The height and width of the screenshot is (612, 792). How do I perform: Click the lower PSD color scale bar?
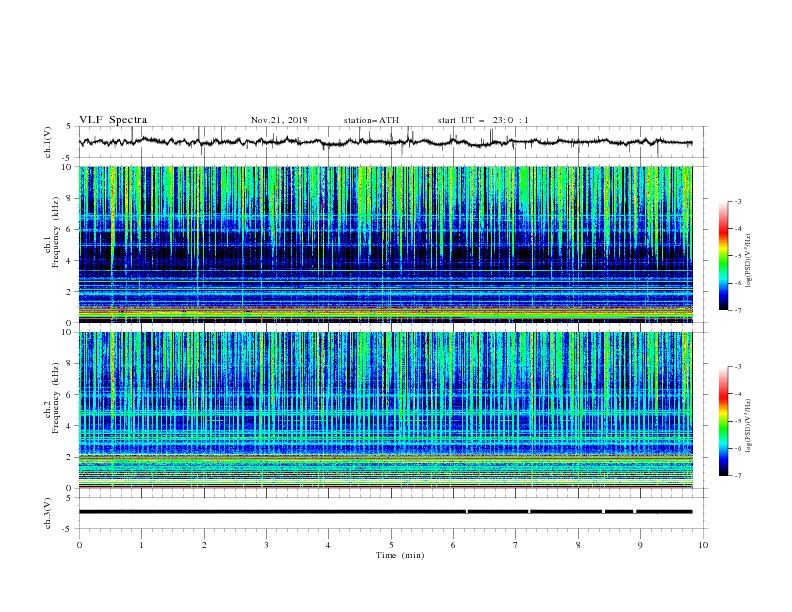pyautogui.click(x=723, y=421)
